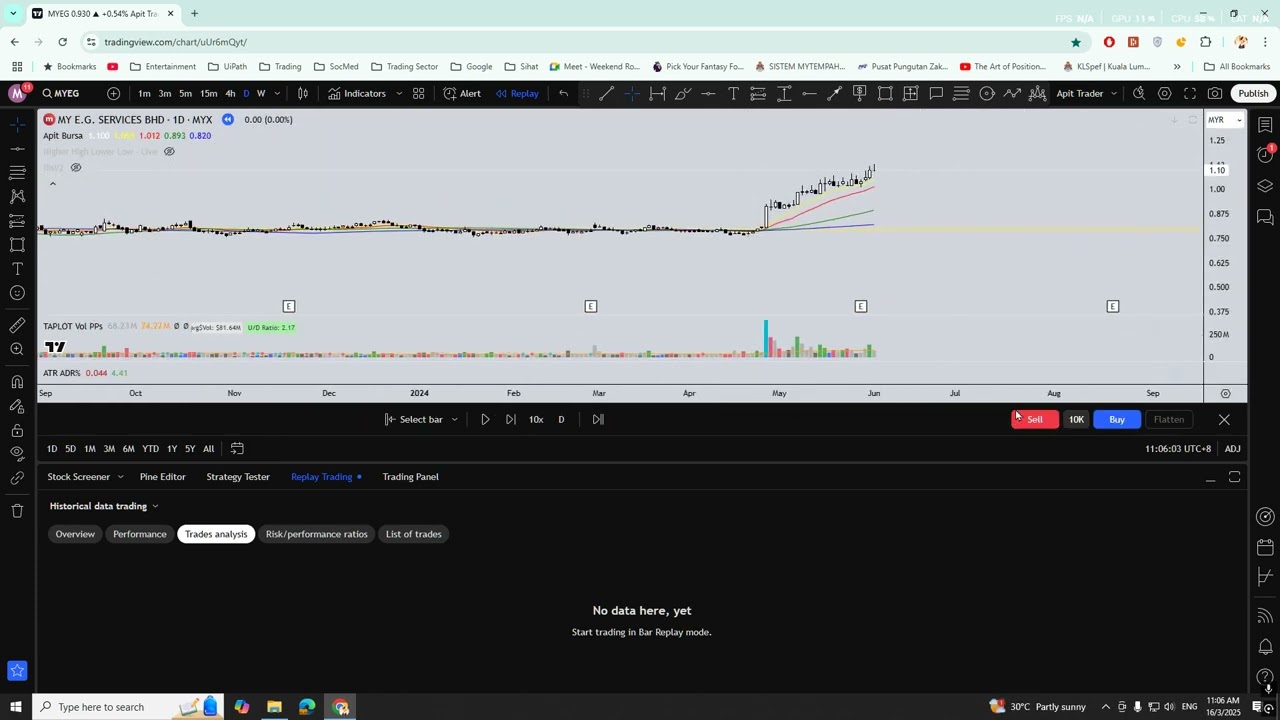Image resolution: width=1280 pixels, height=720 pixels.
Task: Create a new Alert
Action: tap(462, 93)
